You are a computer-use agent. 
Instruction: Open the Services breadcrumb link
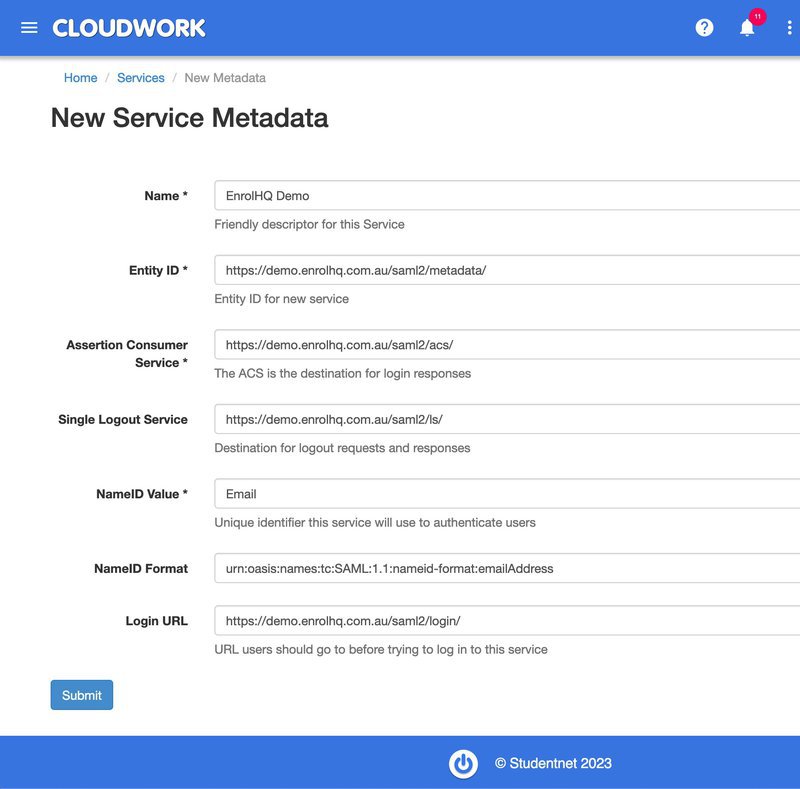(141, 77)
